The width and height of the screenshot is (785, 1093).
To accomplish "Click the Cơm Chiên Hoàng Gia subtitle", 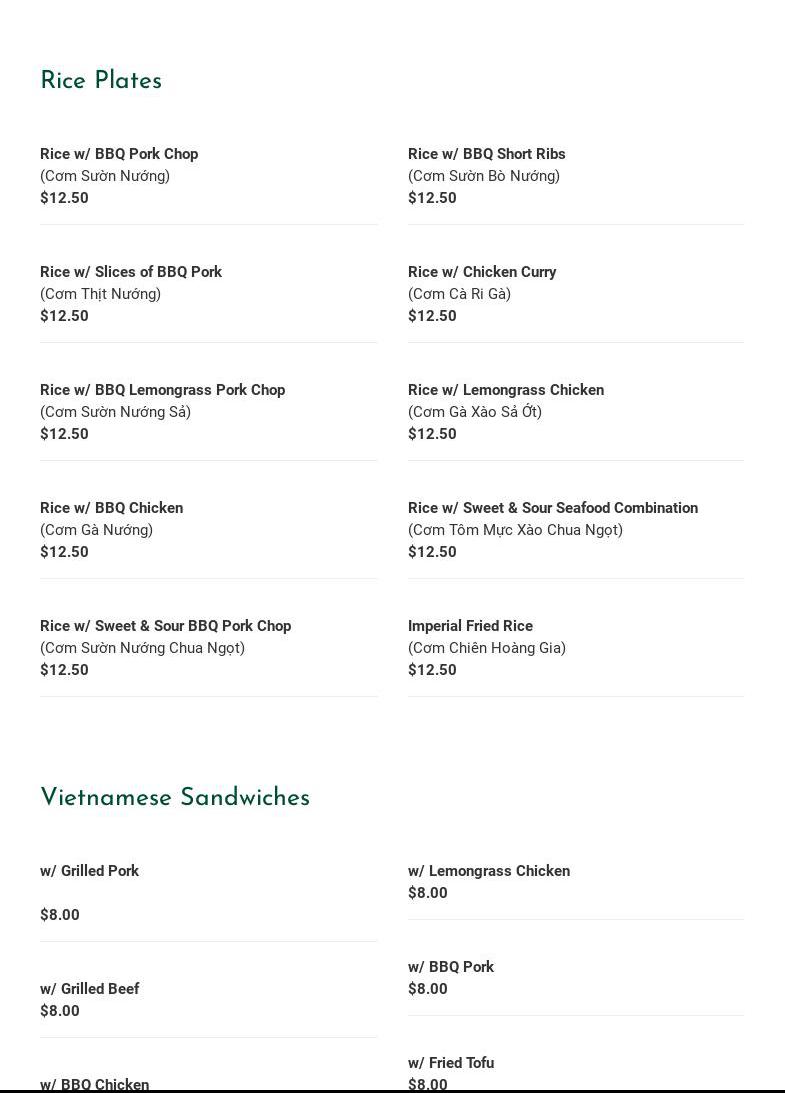I will coord(487,648).
